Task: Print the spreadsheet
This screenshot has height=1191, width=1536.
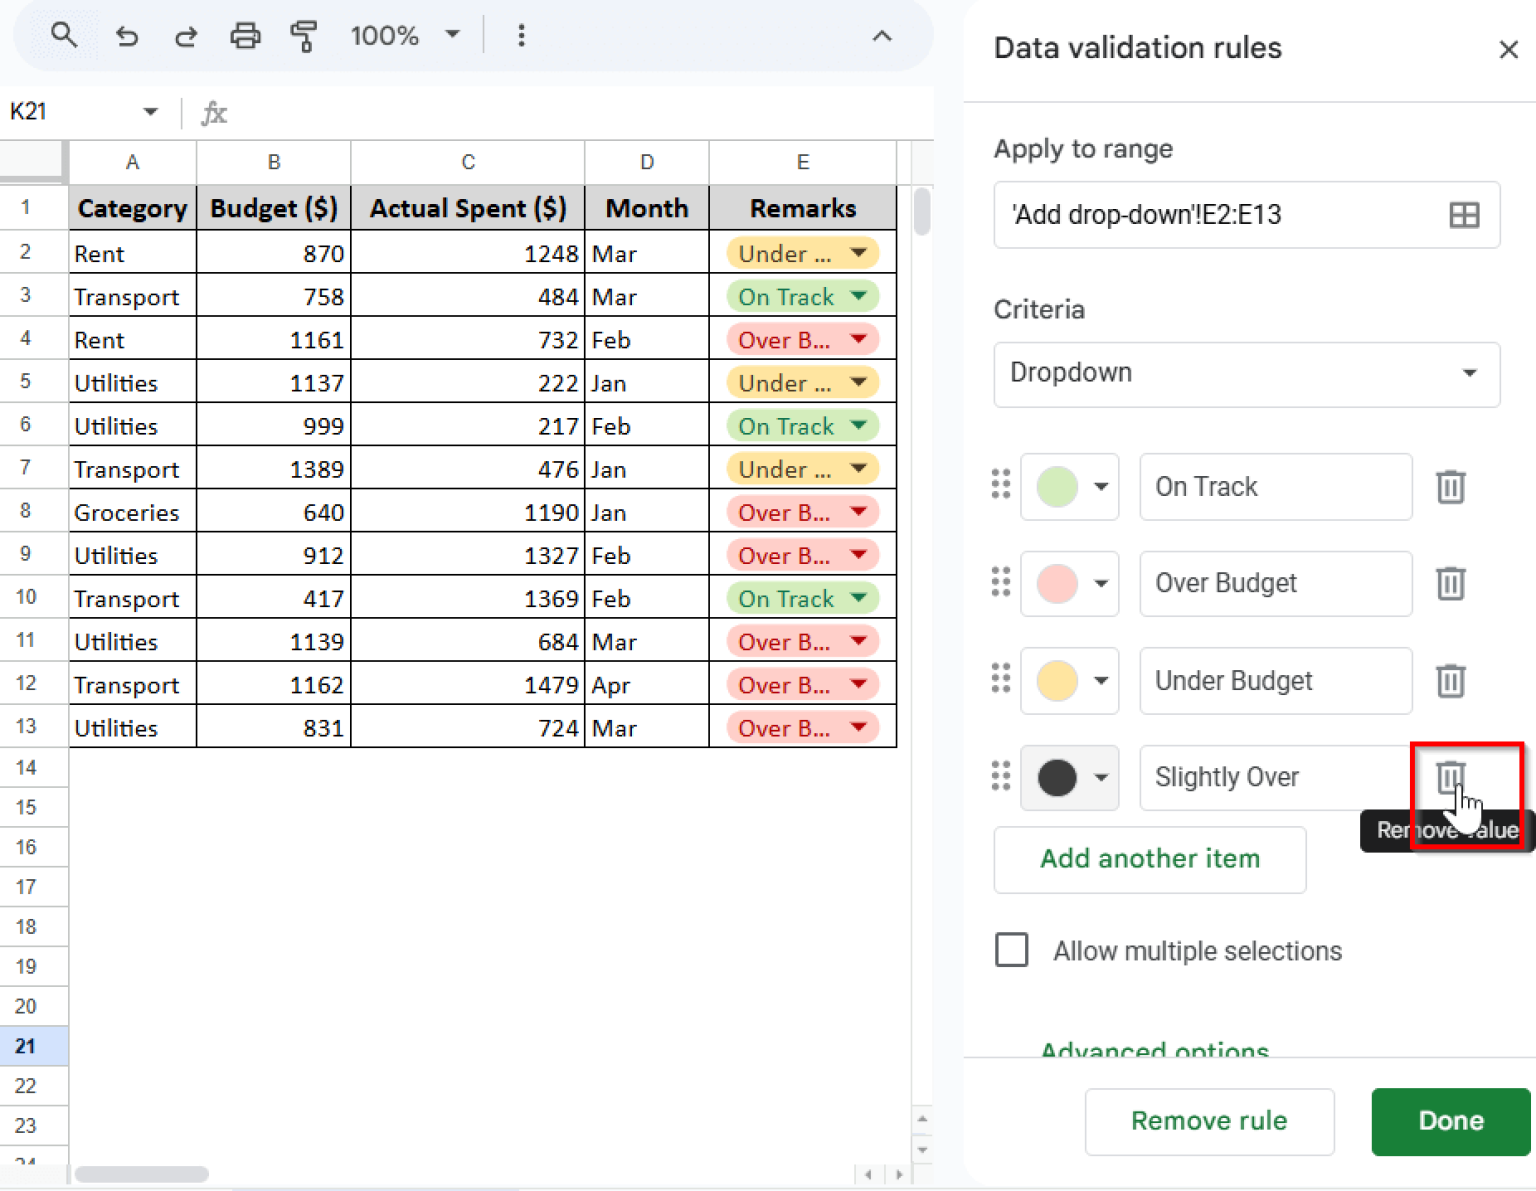Action: pos(245,35)
